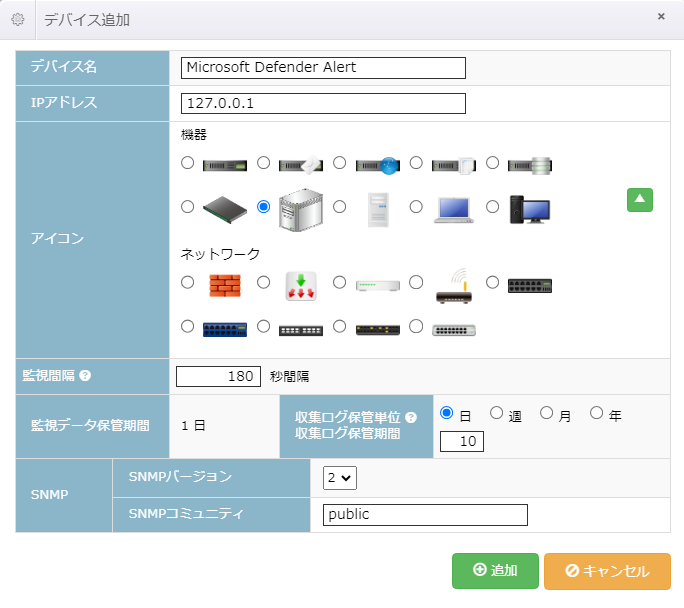Select the 月 log retention unit

pyautogui.click(x=546, y=413)
